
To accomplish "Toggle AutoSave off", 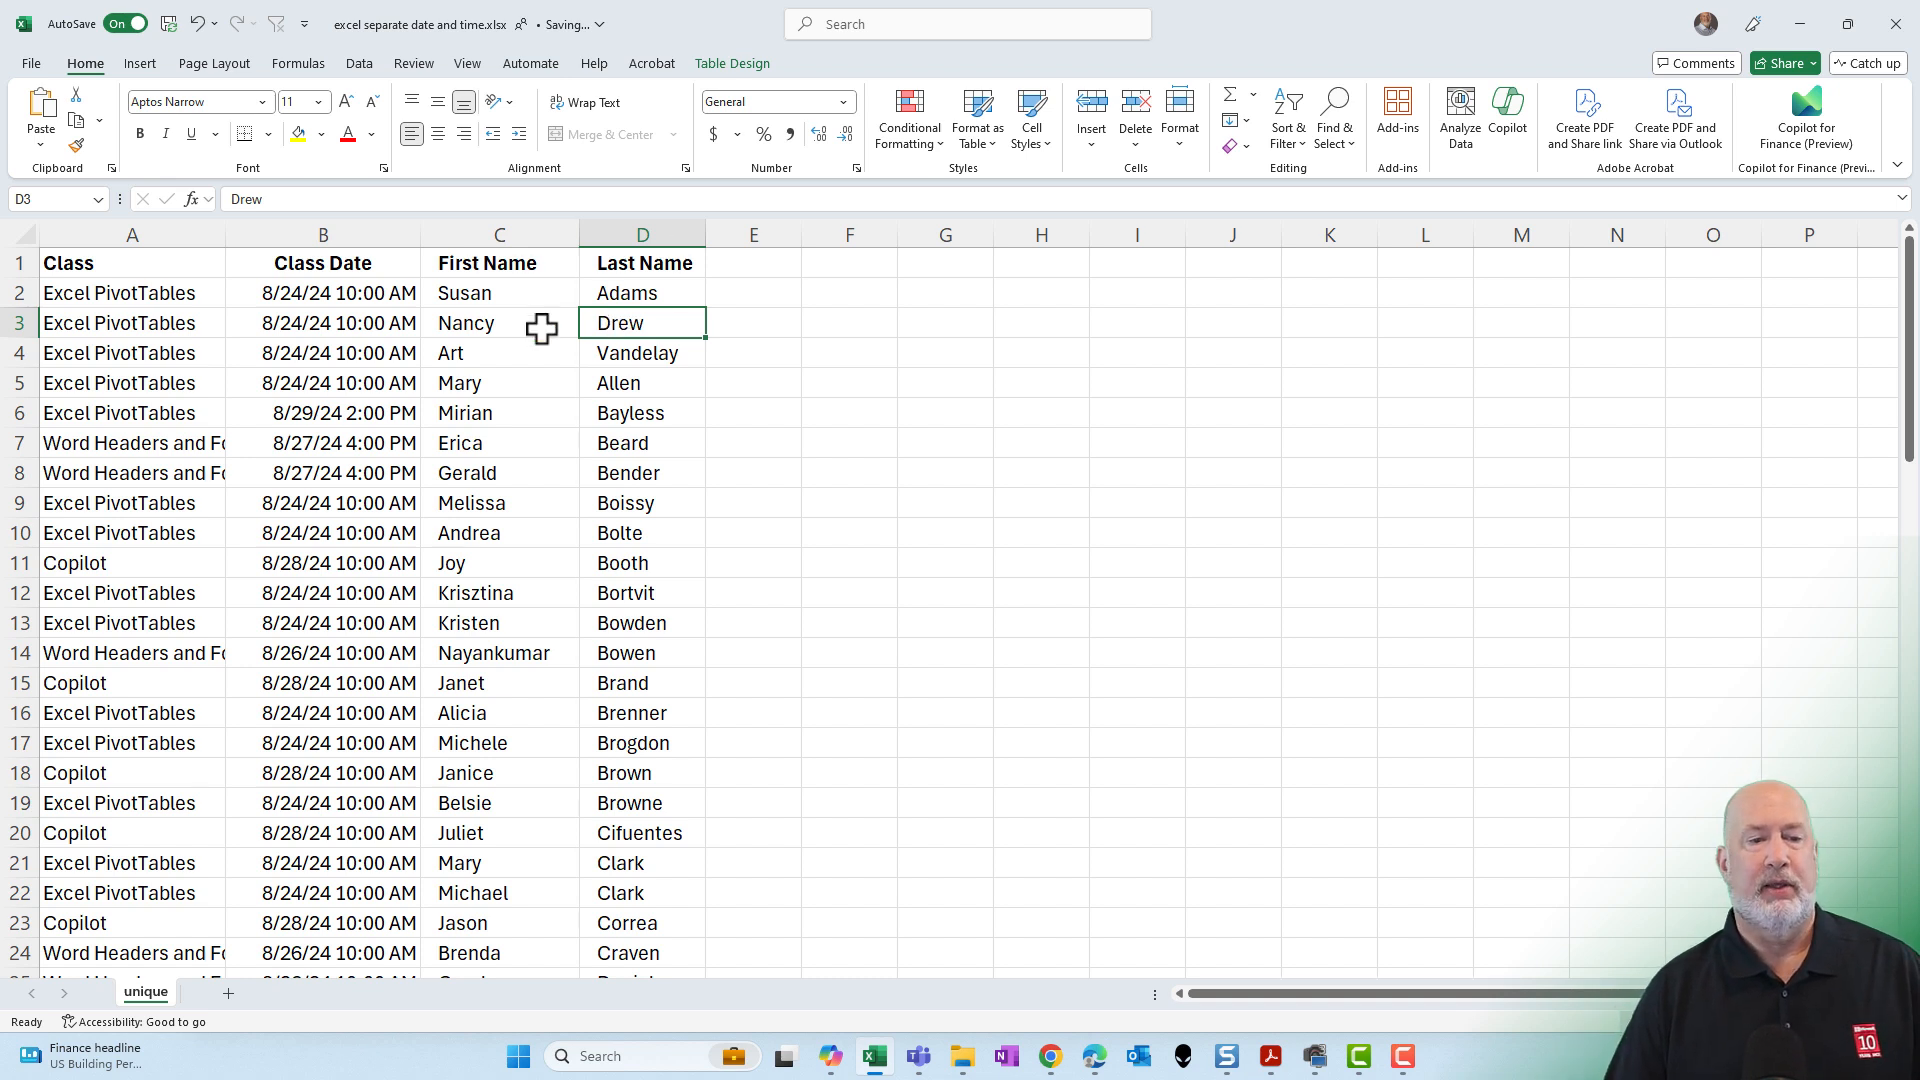I will pyautogui.click(x=125, y=23).
